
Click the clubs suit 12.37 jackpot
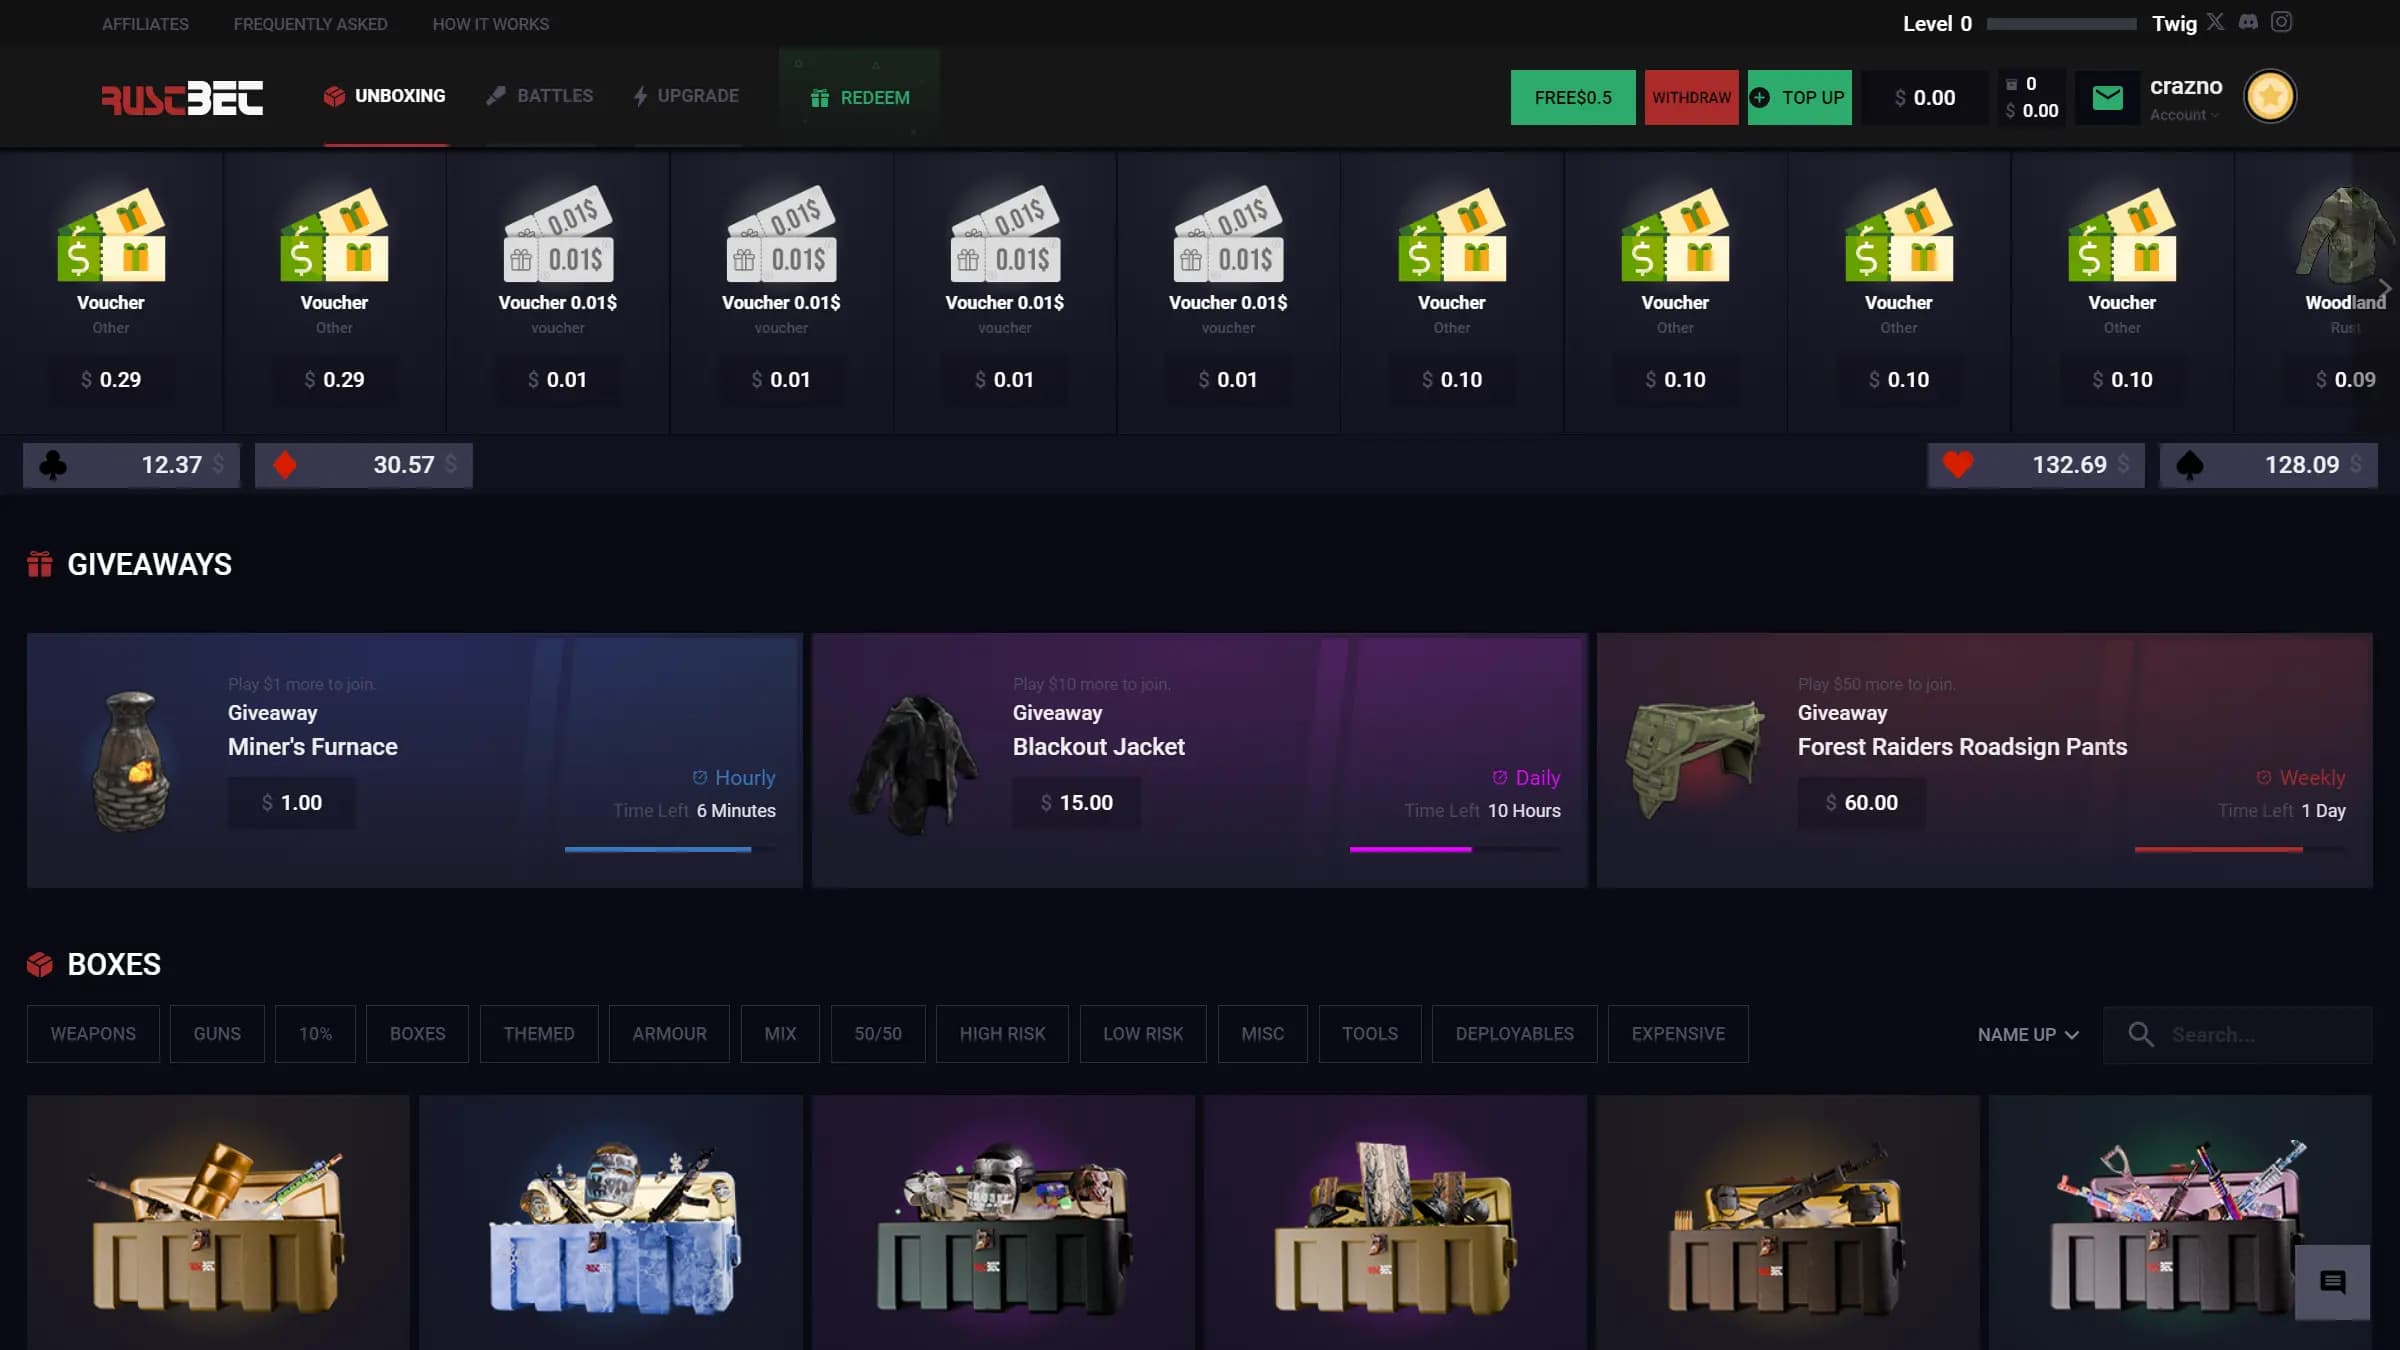[131, 465]
